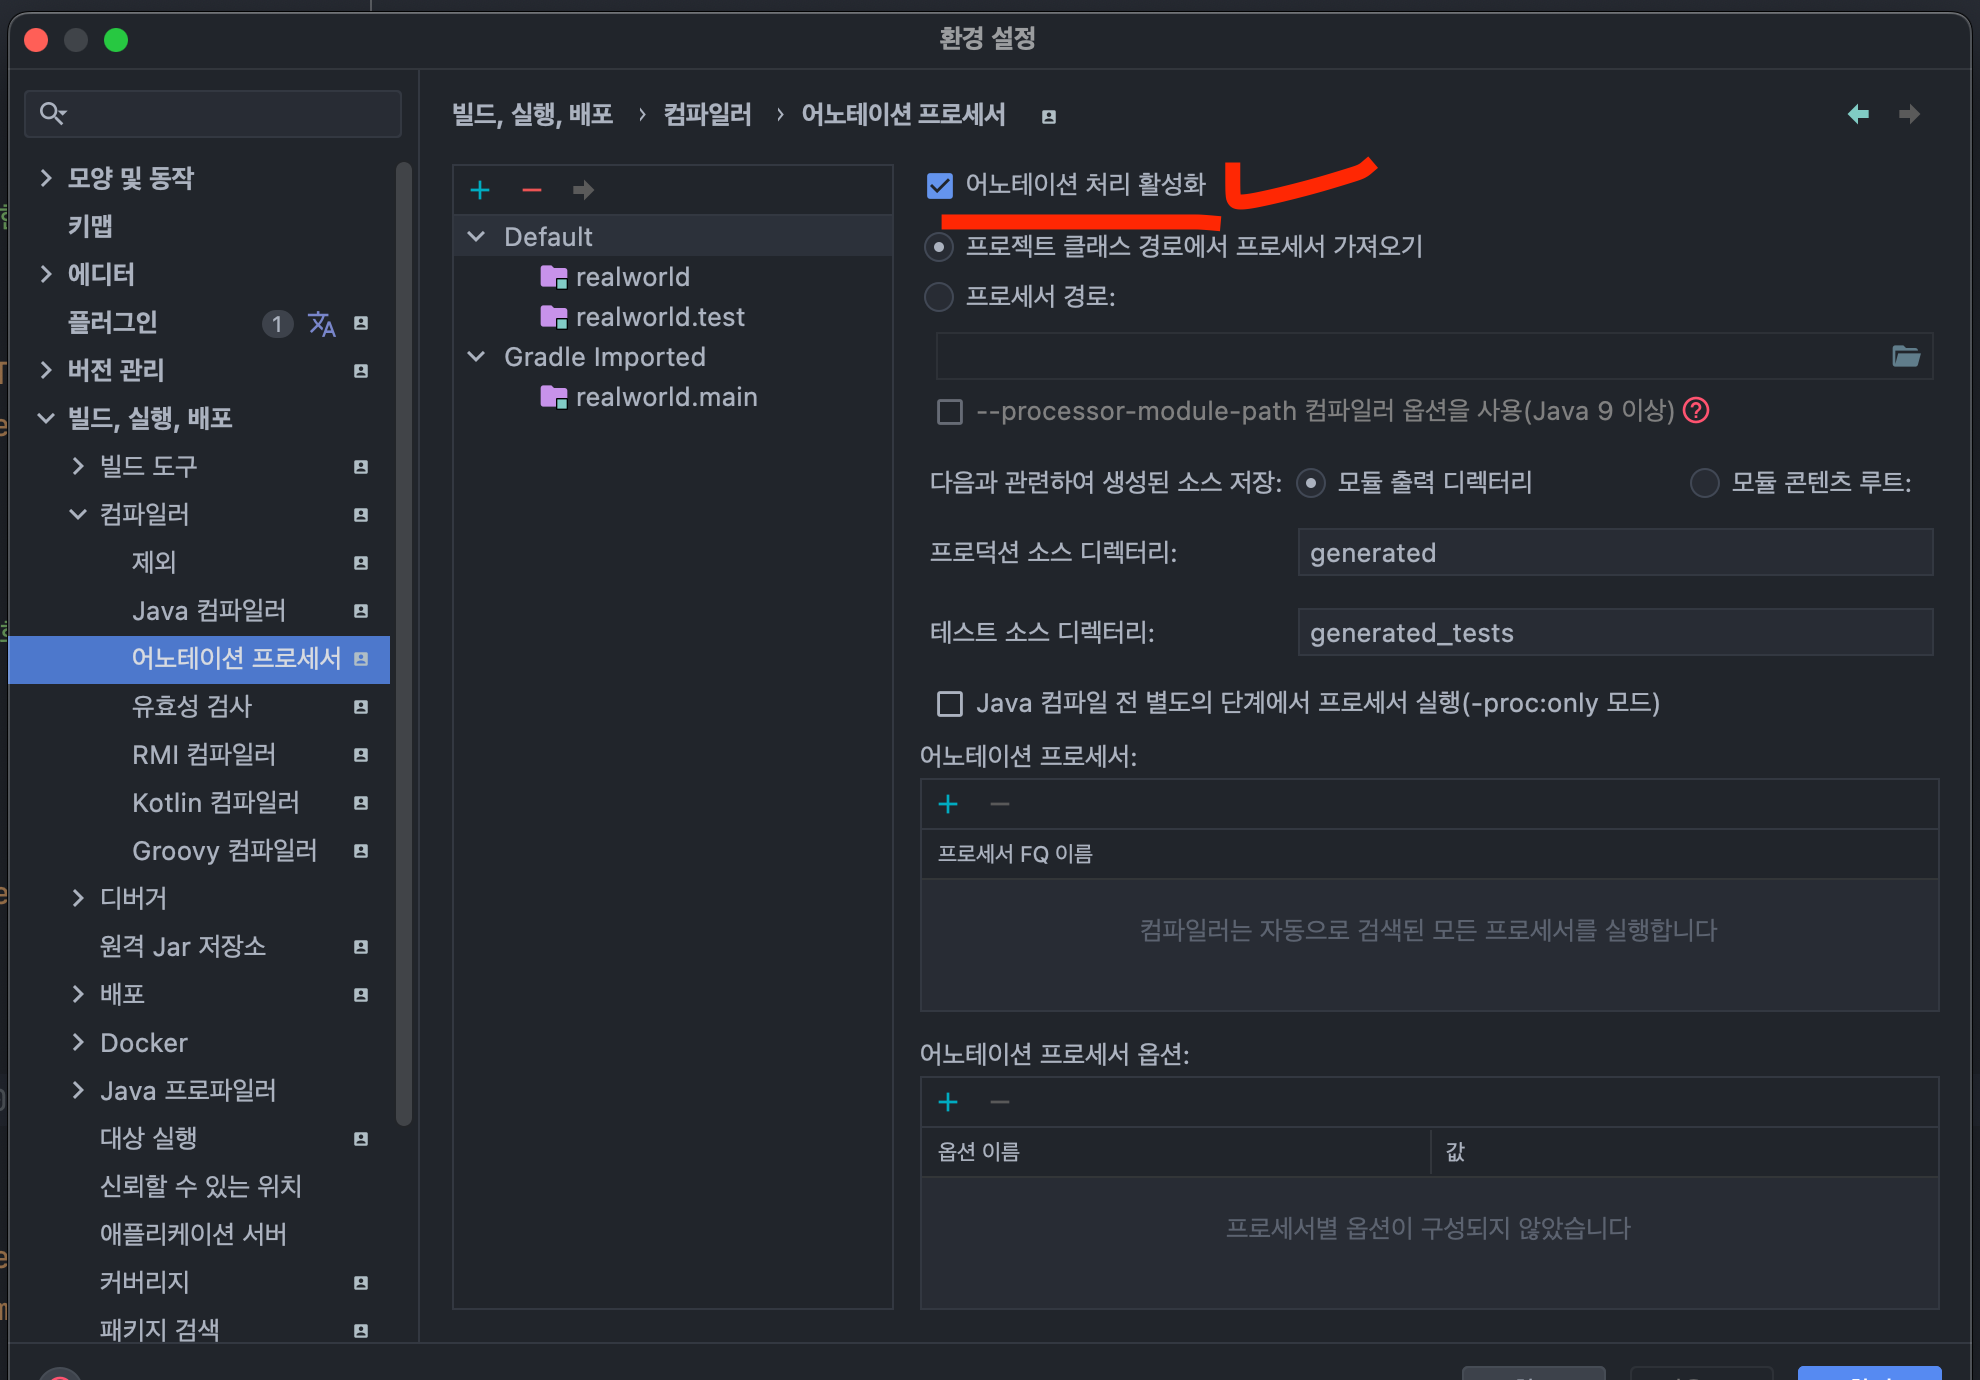Click the red question mark help icon

point(1697,410)
